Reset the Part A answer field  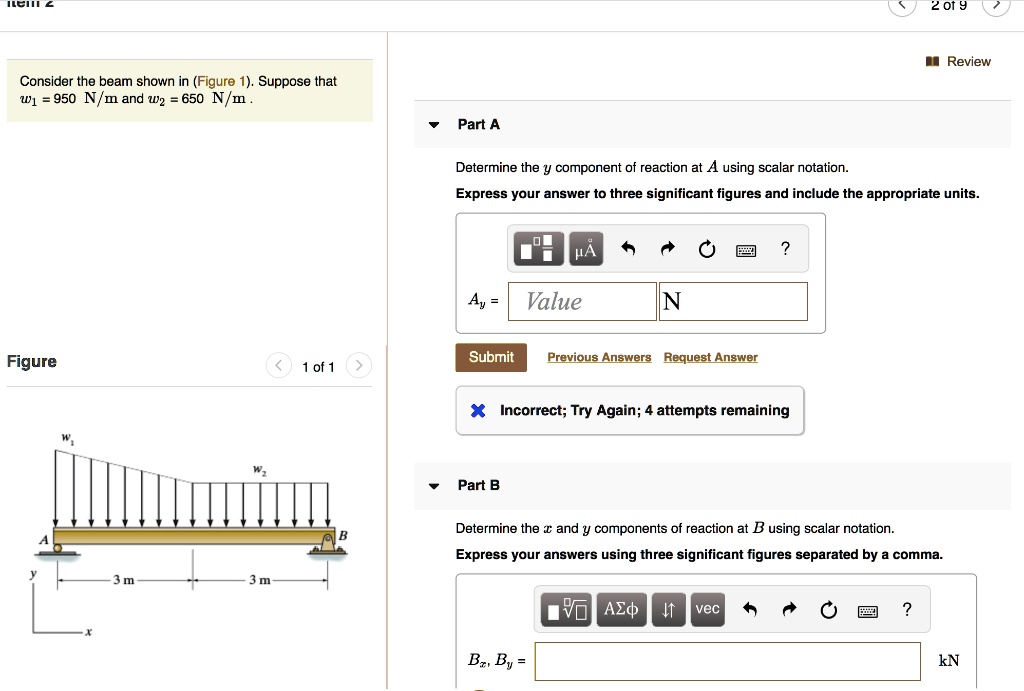pyautogui.click(x=707, y=248)
